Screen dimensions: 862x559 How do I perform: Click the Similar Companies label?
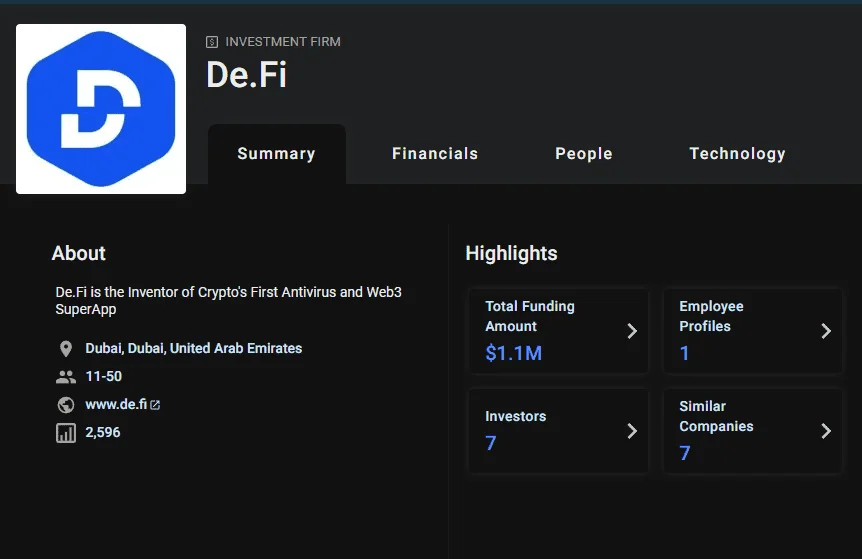point(716,416)
